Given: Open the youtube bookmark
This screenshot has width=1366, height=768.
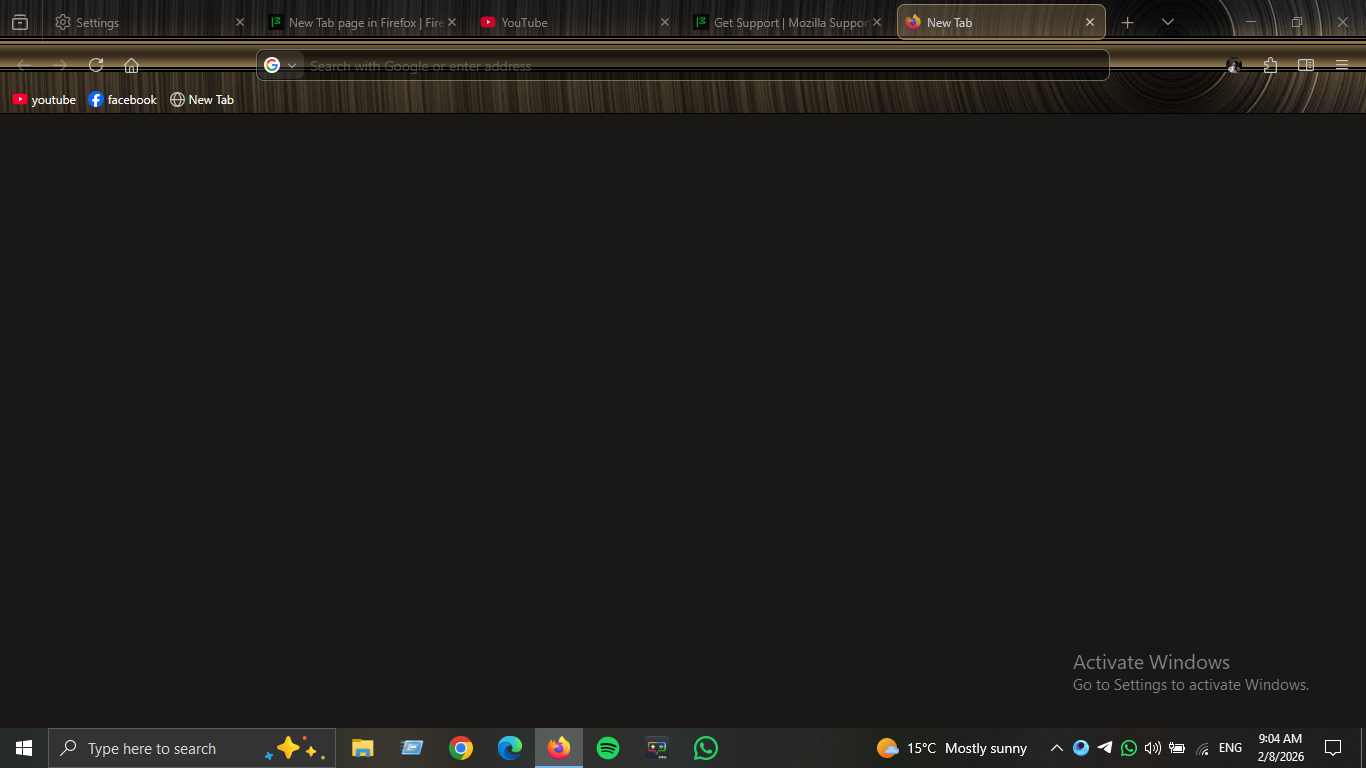Looking at the screenshot, I should click(x=44, y=100).
